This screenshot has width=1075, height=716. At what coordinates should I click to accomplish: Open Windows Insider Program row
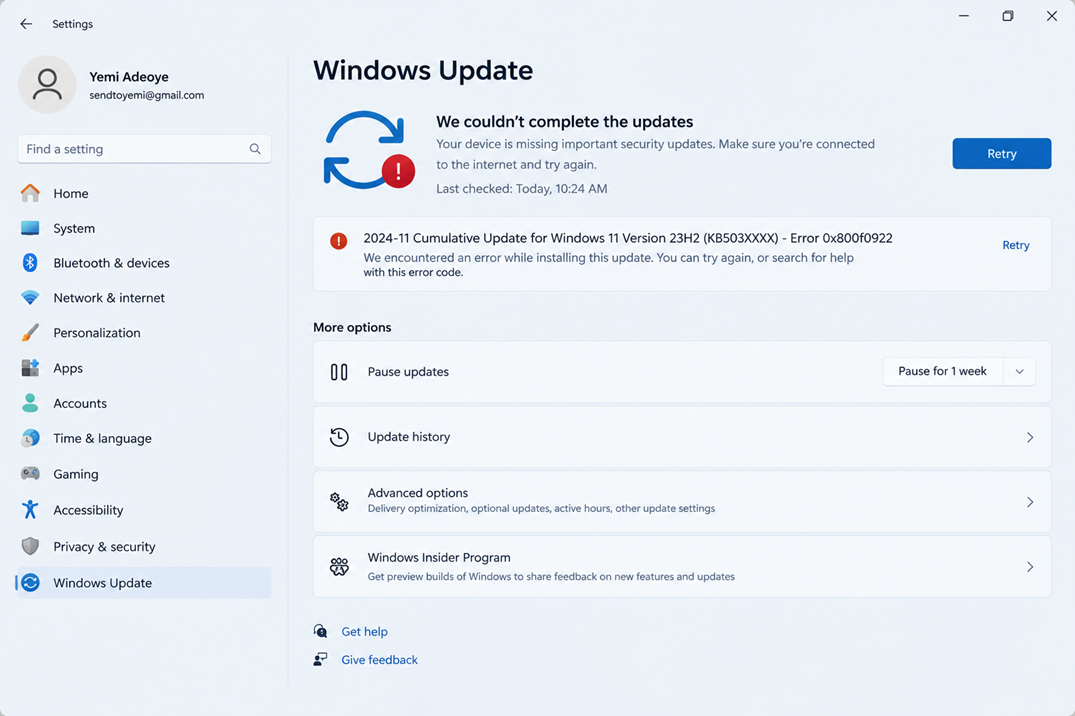[x=682, y=566]
